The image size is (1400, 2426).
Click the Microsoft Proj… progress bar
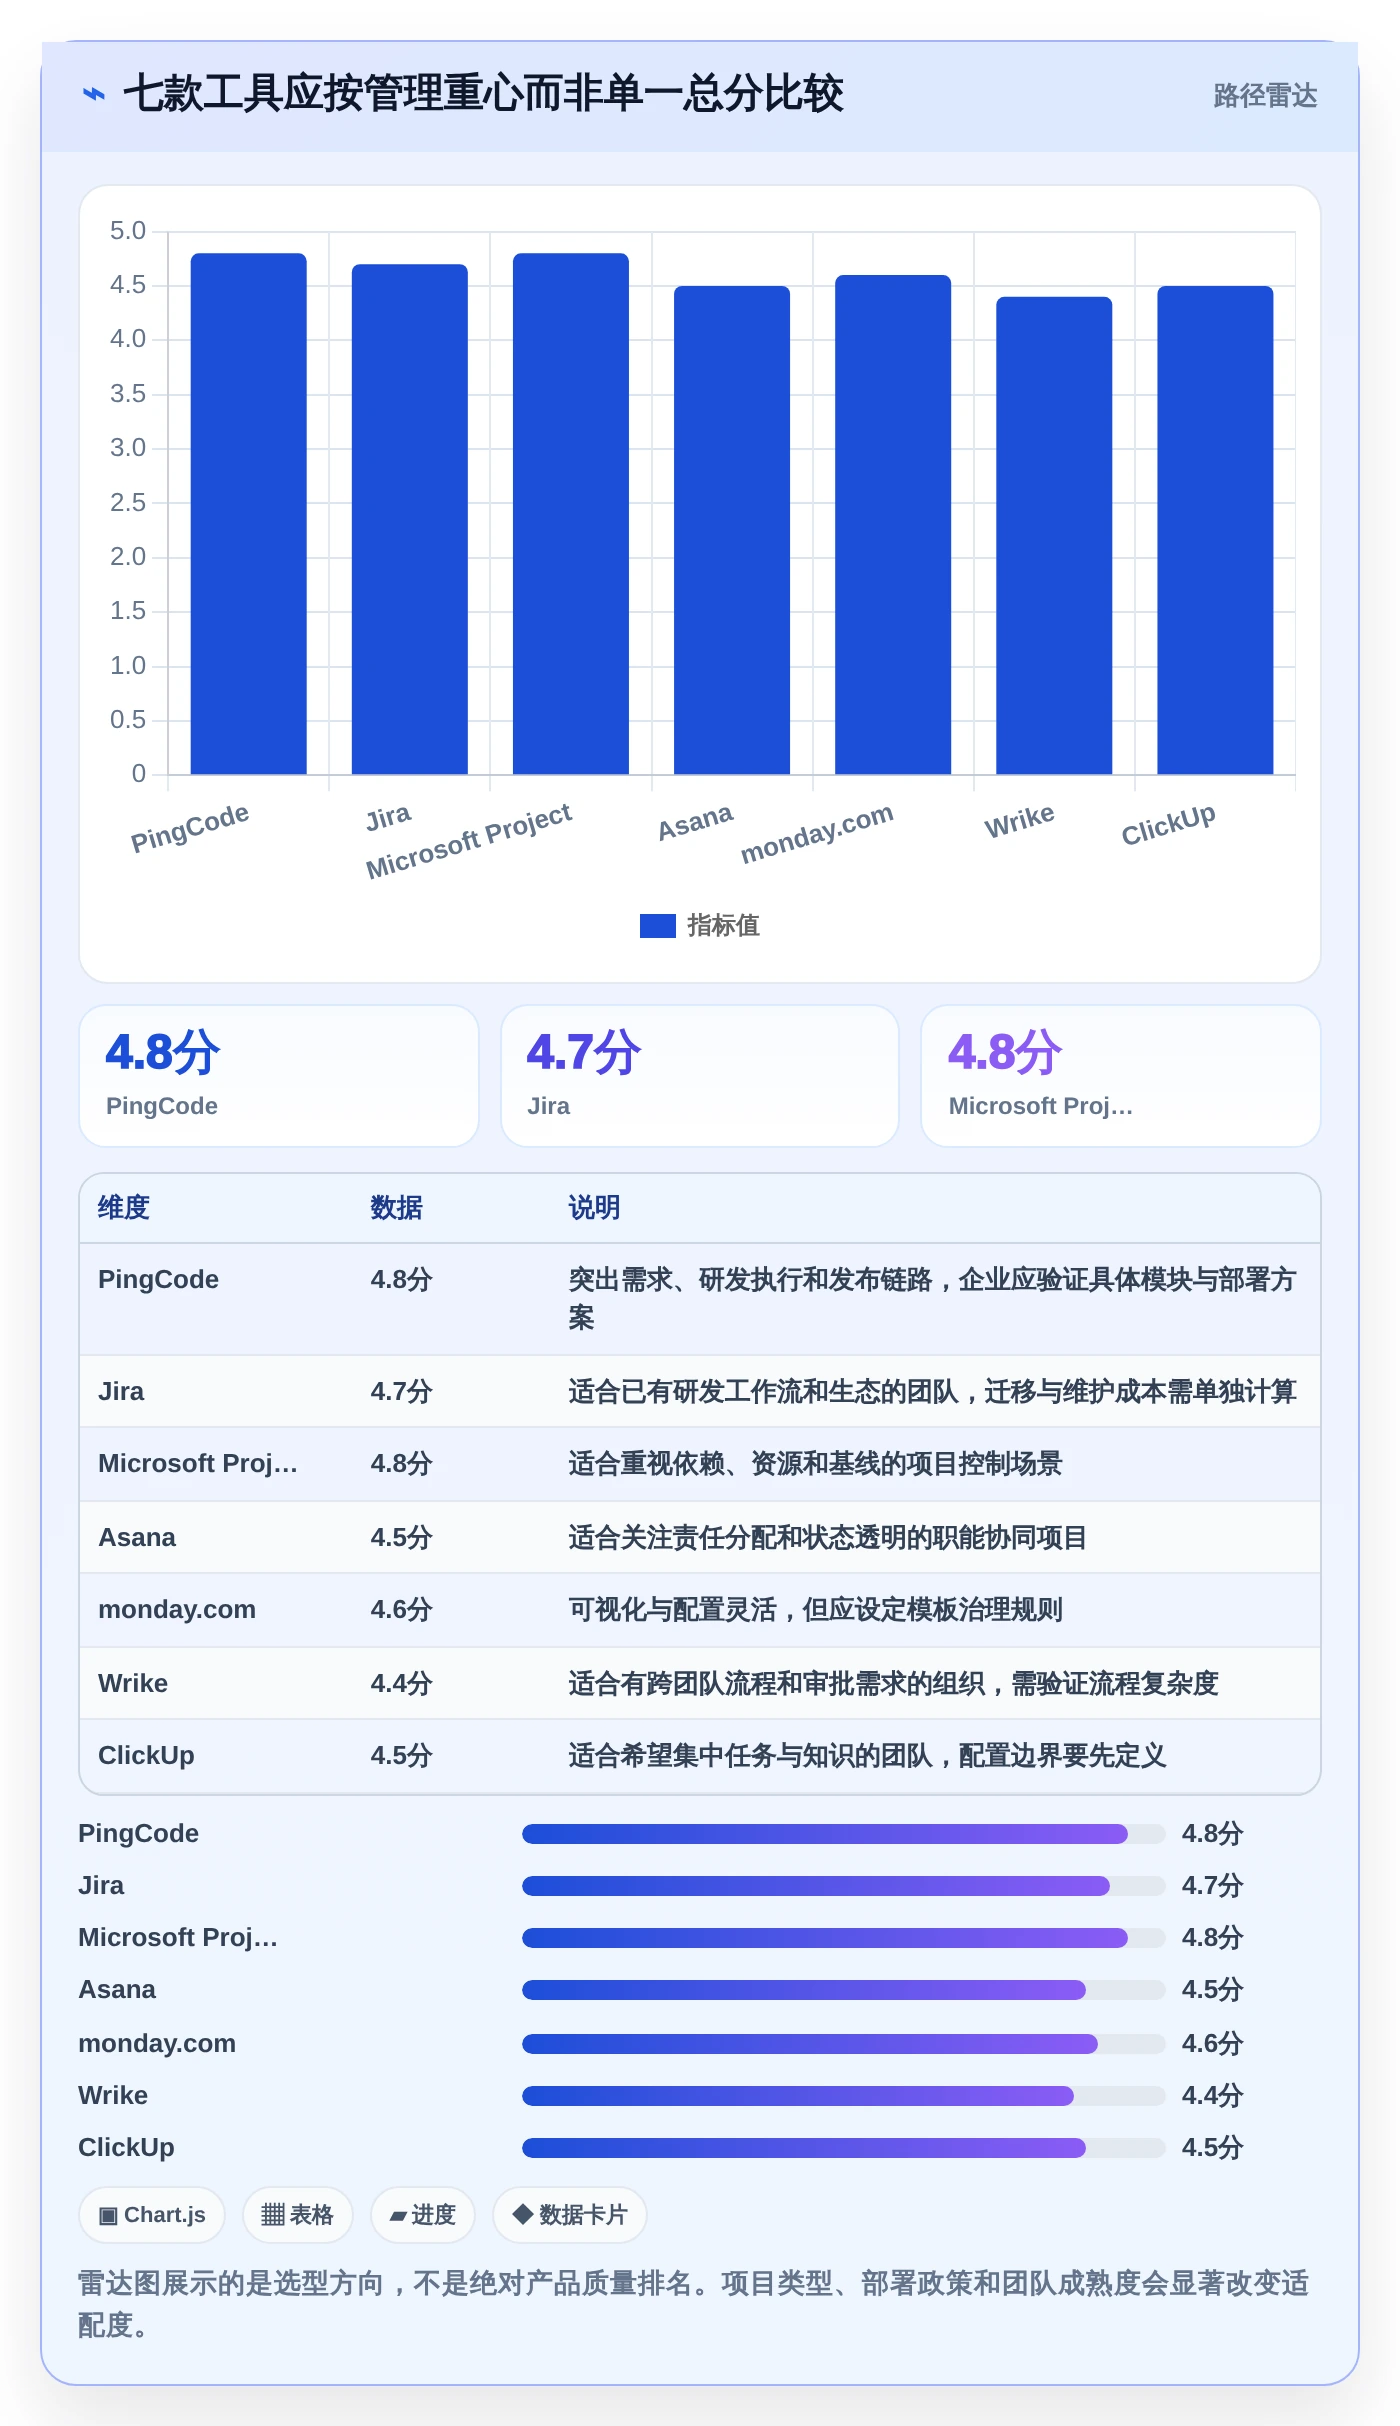click(x=844, y=1938)
